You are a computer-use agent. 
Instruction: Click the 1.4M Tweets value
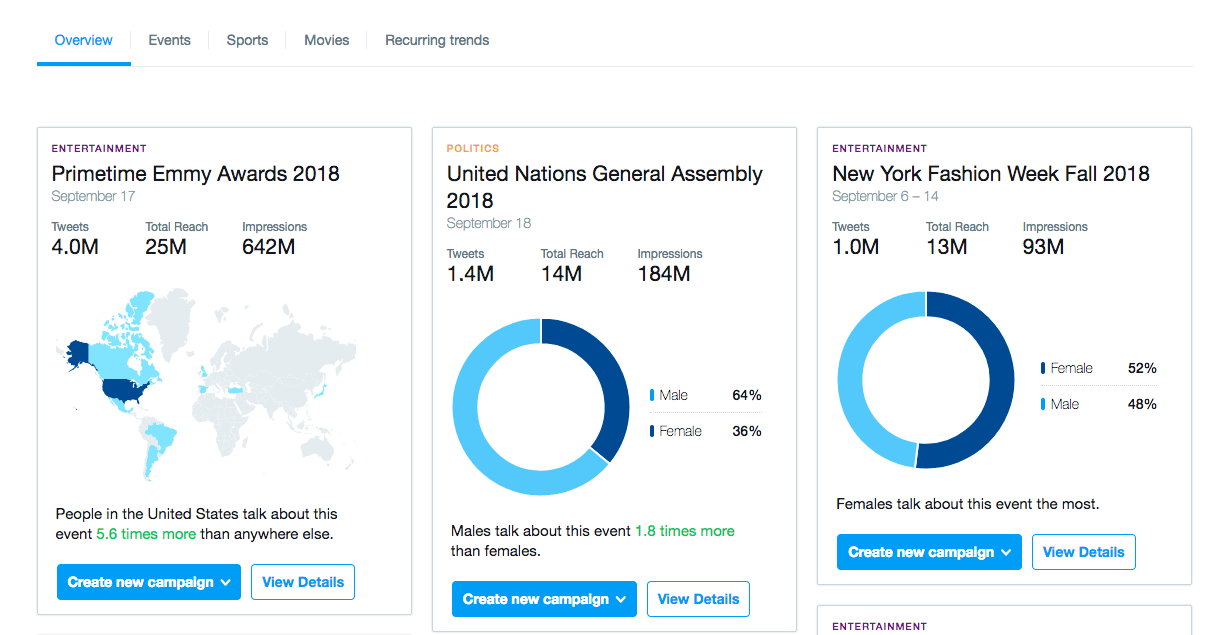[x=470, y=273]
